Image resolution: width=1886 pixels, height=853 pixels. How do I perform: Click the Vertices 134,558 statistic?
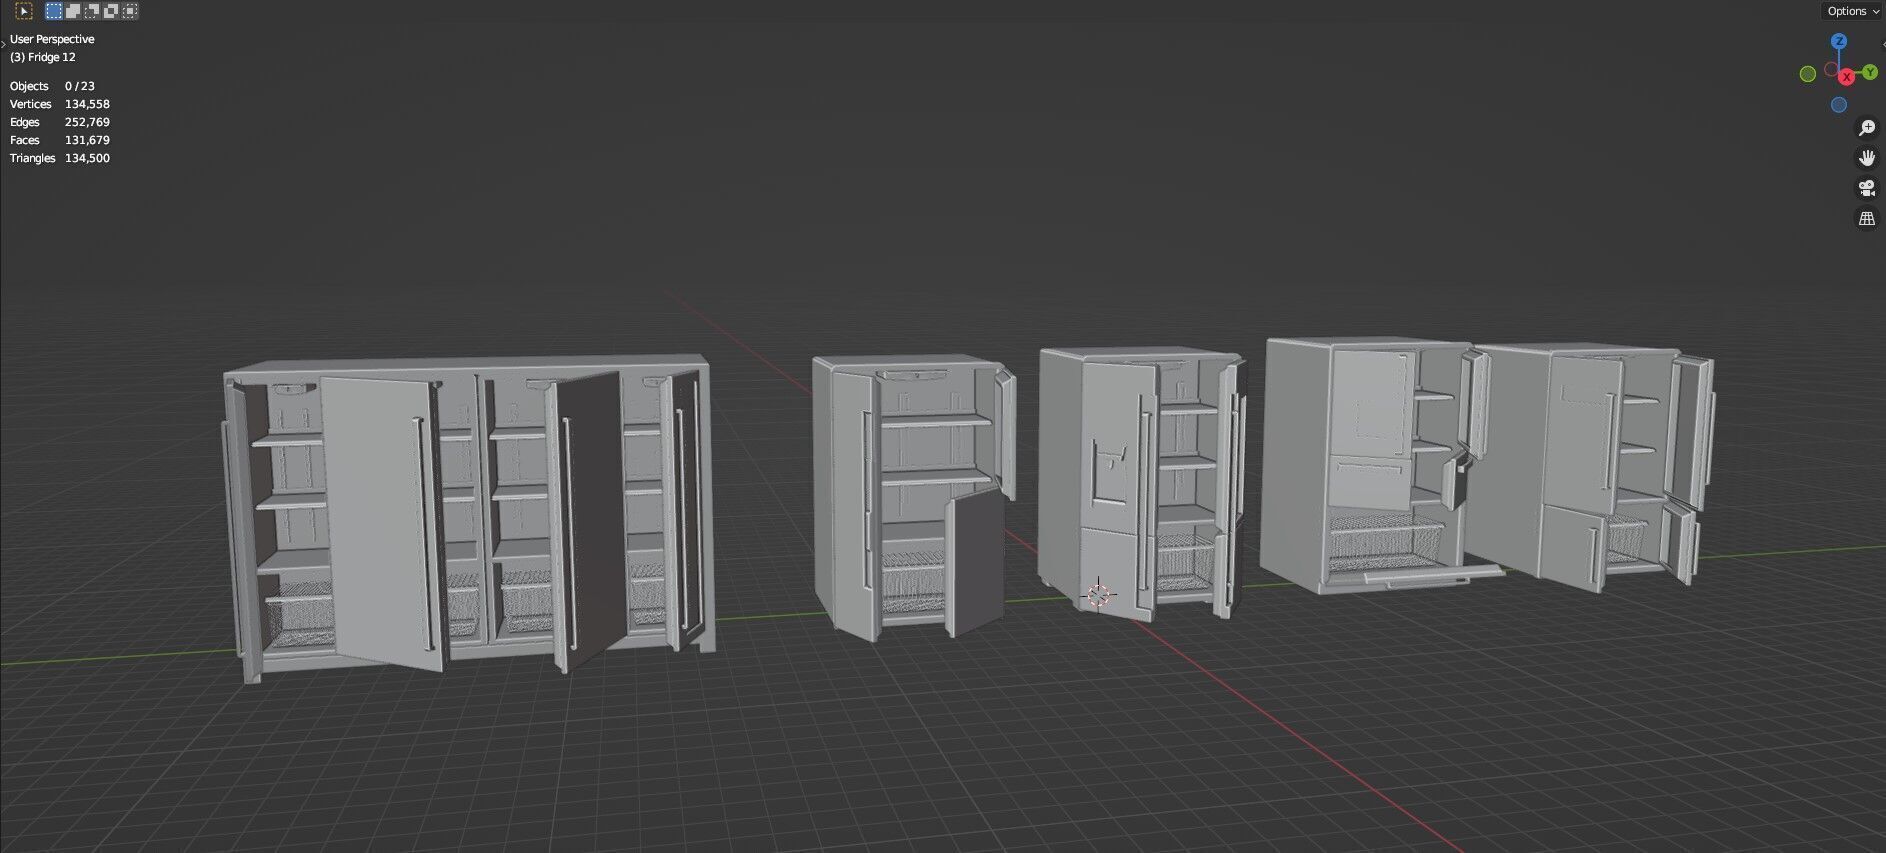pyautogui.click(x=60, y=104)
